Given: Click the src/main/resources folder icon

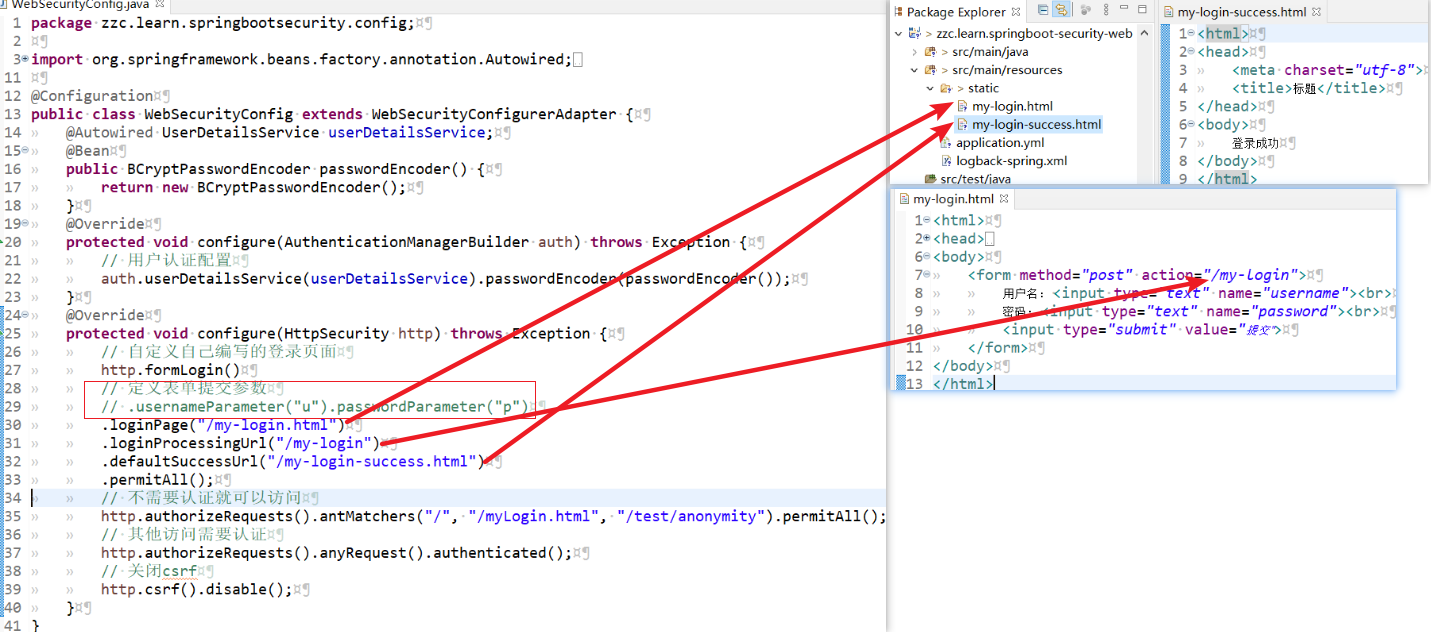Looking at the screenshot, I should click(x=930, y=70).
